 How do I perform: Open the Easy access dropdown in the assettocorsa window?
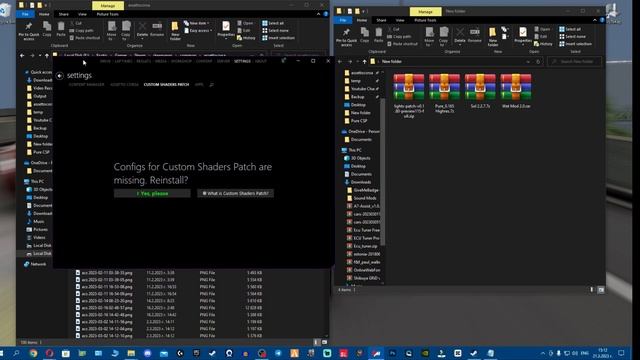198,31
